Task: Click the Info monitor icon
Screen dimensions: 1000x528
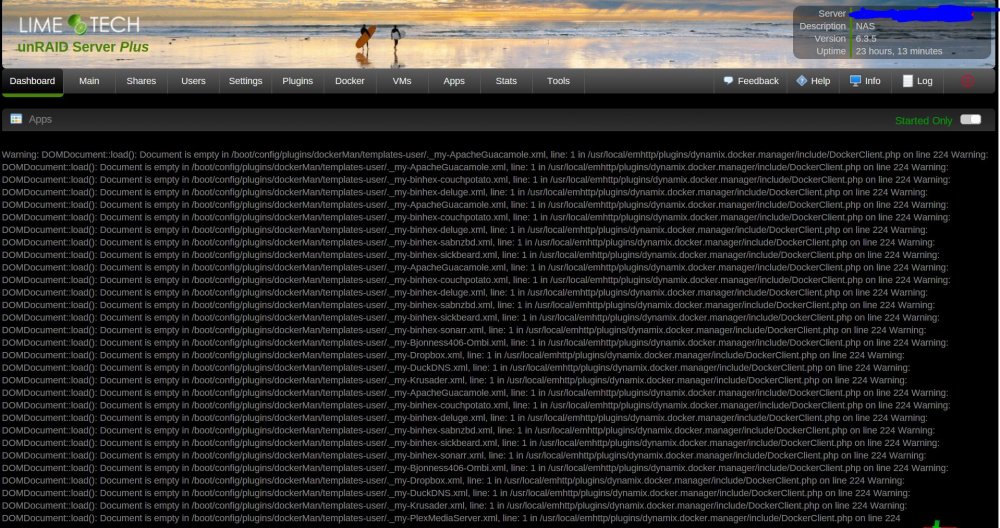Action: tap(855, 81)
